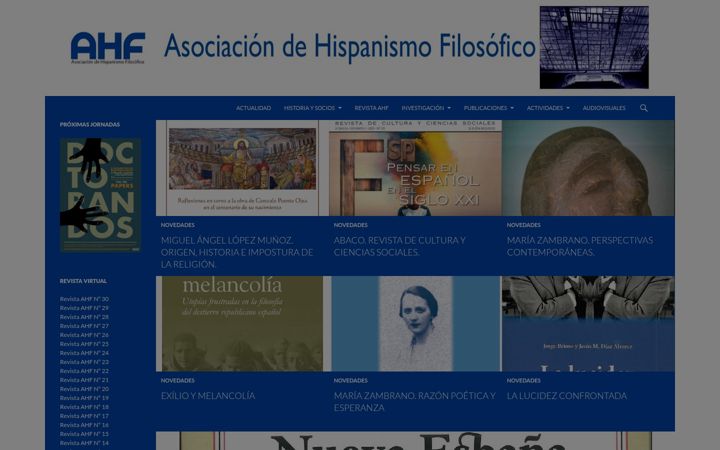
Task: Open the La Lucidez Confrontada book cover thumbnail
Action: coord(588,324)
